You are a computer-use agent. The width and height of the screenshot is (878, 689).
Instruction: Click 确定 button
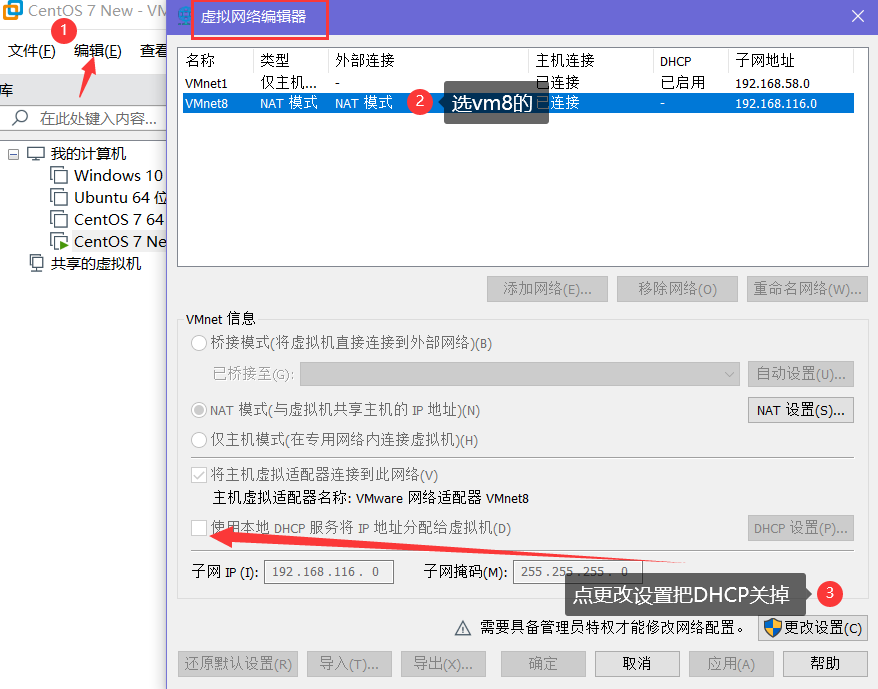tap(543, 664)
